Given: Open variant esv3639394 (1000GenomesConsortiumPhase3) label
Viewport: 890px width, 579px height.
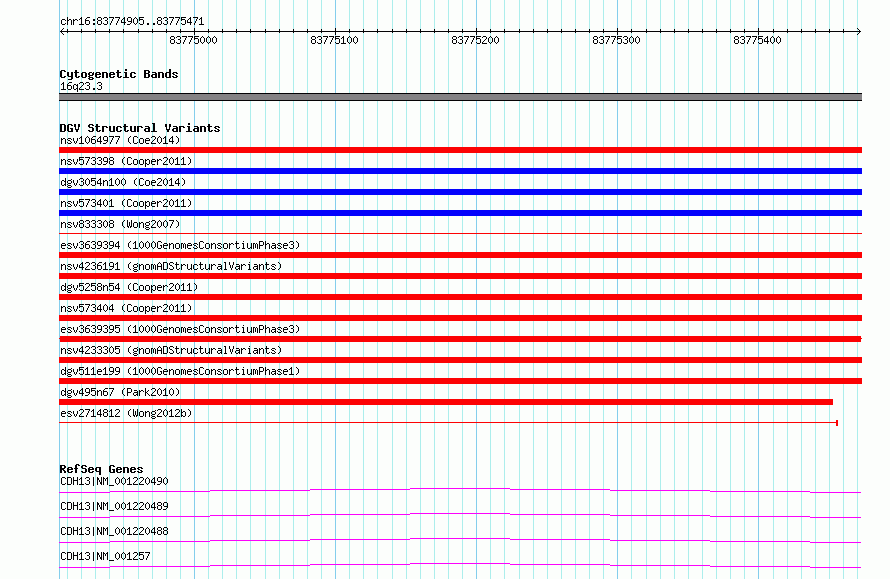Looking at the screenshot, I should pyautogui.click(x=180, y=245).
